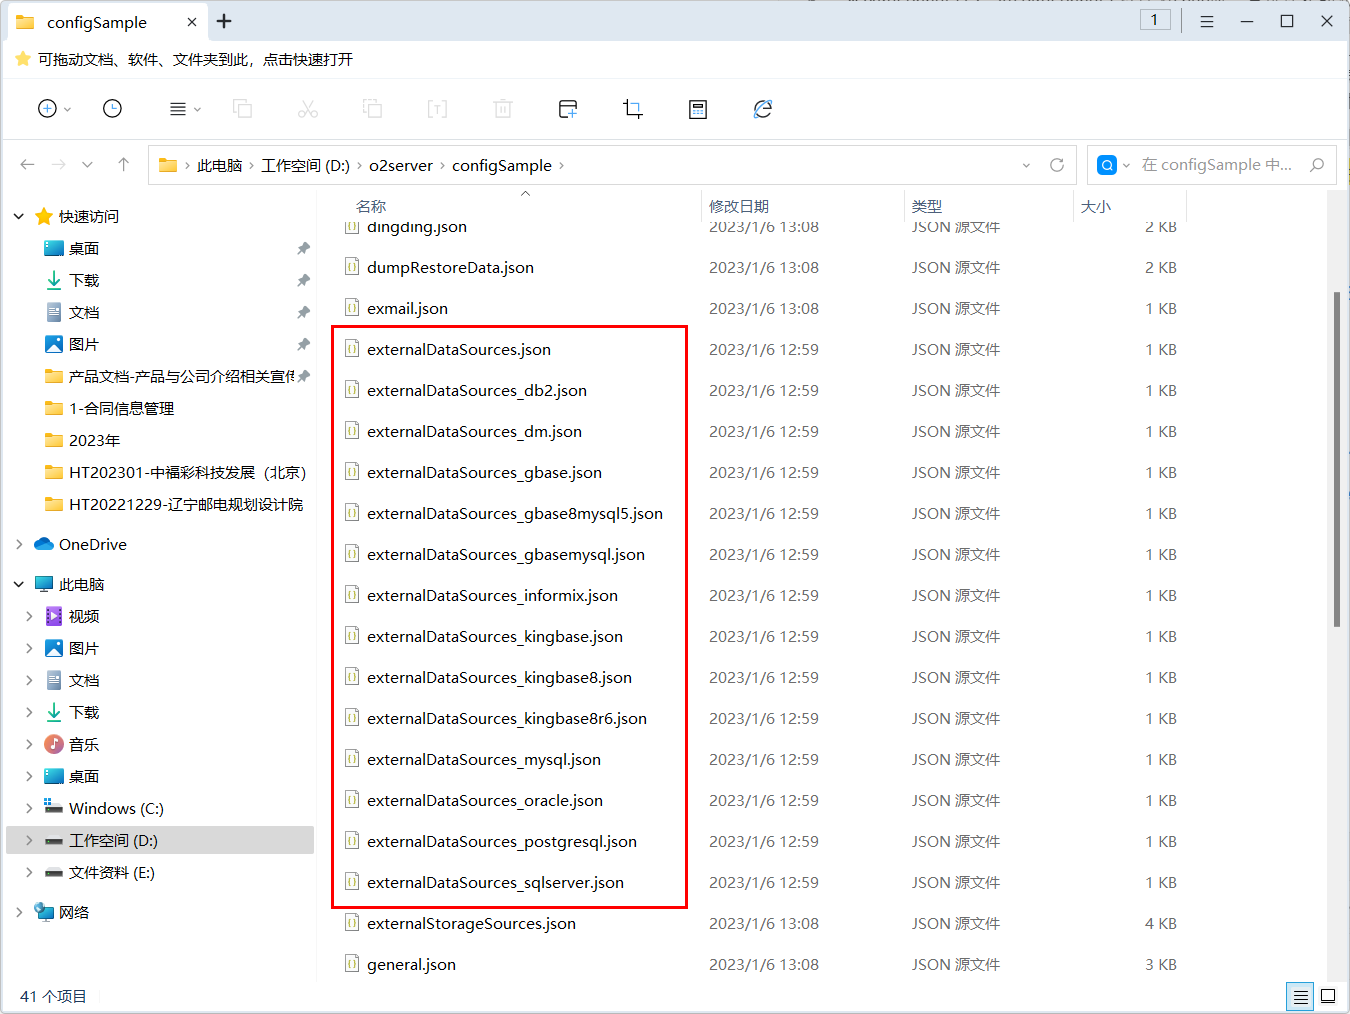Image resolution: width=1350 pixels, height=1014 pixels.
Task: Click o2server in the breadcrumb path
Action: (400, 165)
